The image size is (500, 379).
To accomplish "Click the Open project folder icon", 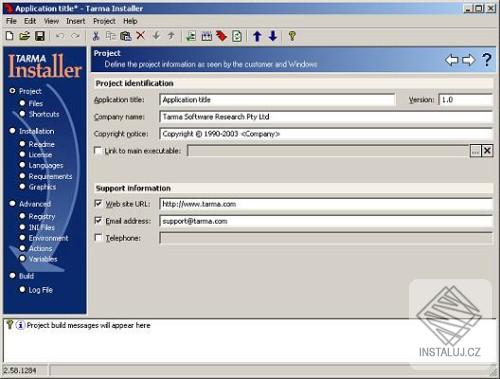I will pos(24,36).
